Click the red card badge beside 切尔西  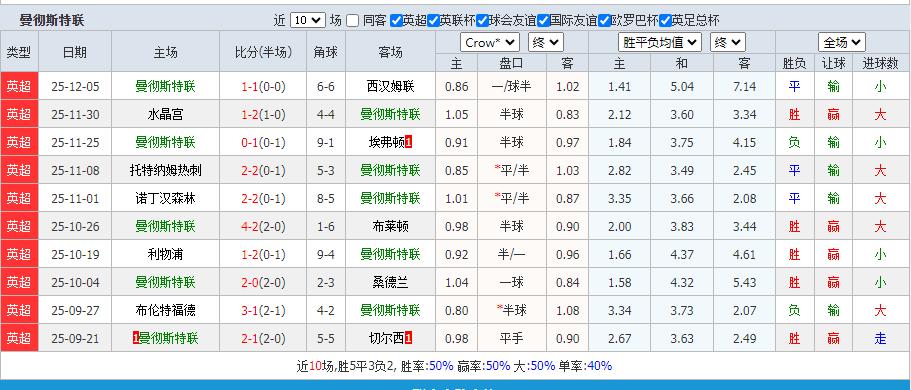pos(408,338)
